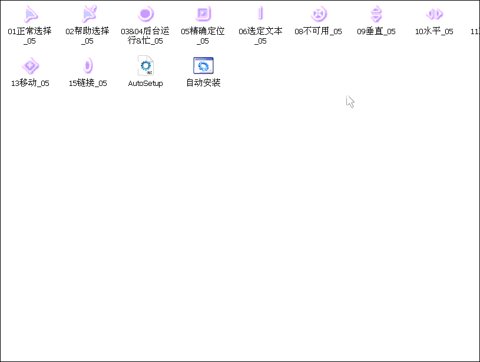Viewport: 480px width, 362px height.
Task: Select the 02帮助选择_05 cursor file icon
Action: (x=89, y=14)
